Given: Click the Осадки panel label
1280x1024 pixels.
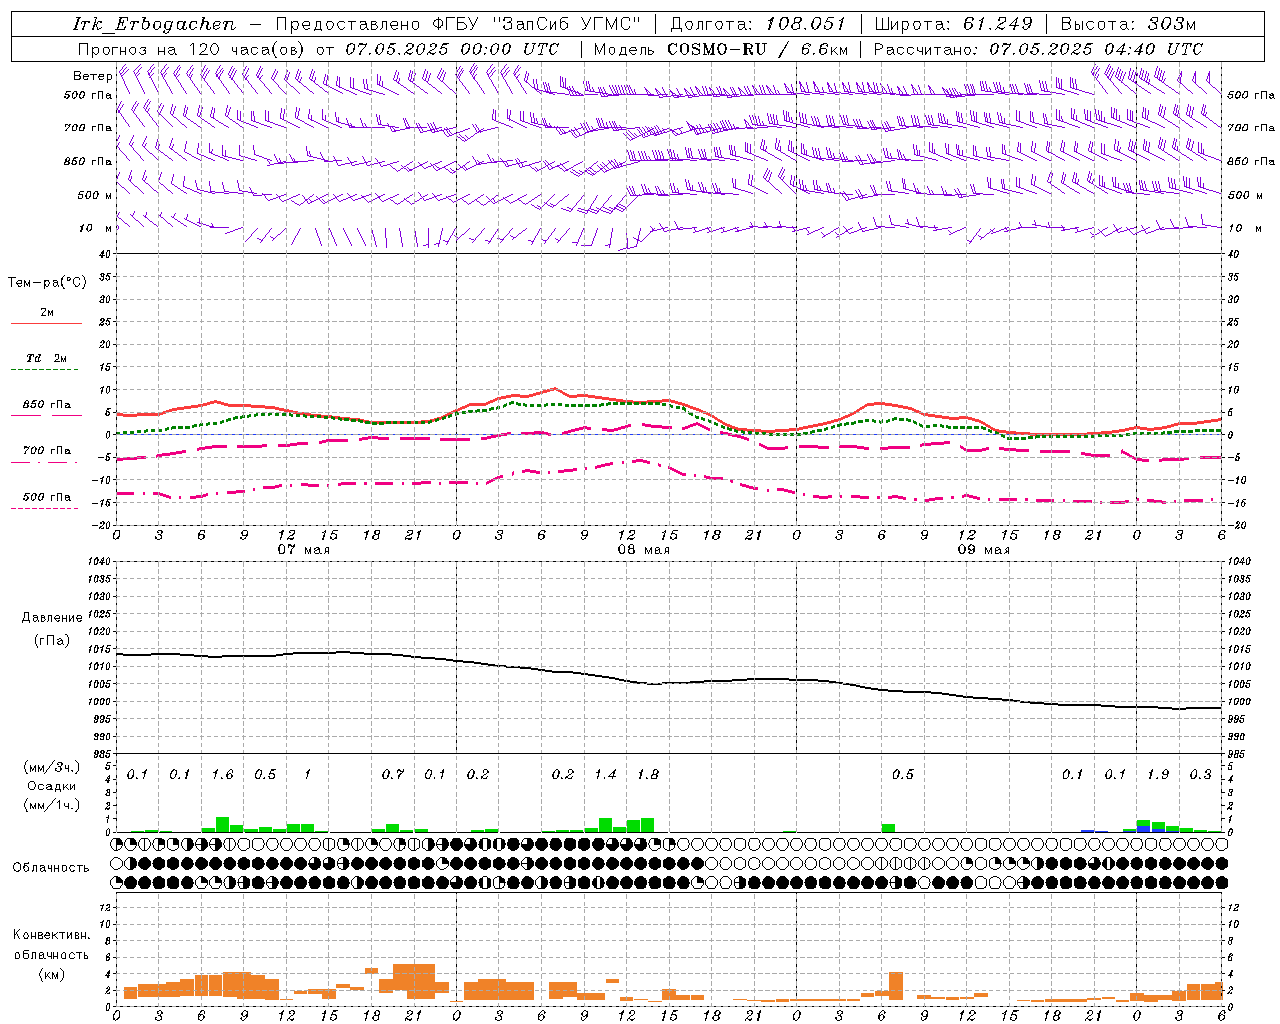Looking at the screenshot, I should pyautogui.click(x=51, y=787).
